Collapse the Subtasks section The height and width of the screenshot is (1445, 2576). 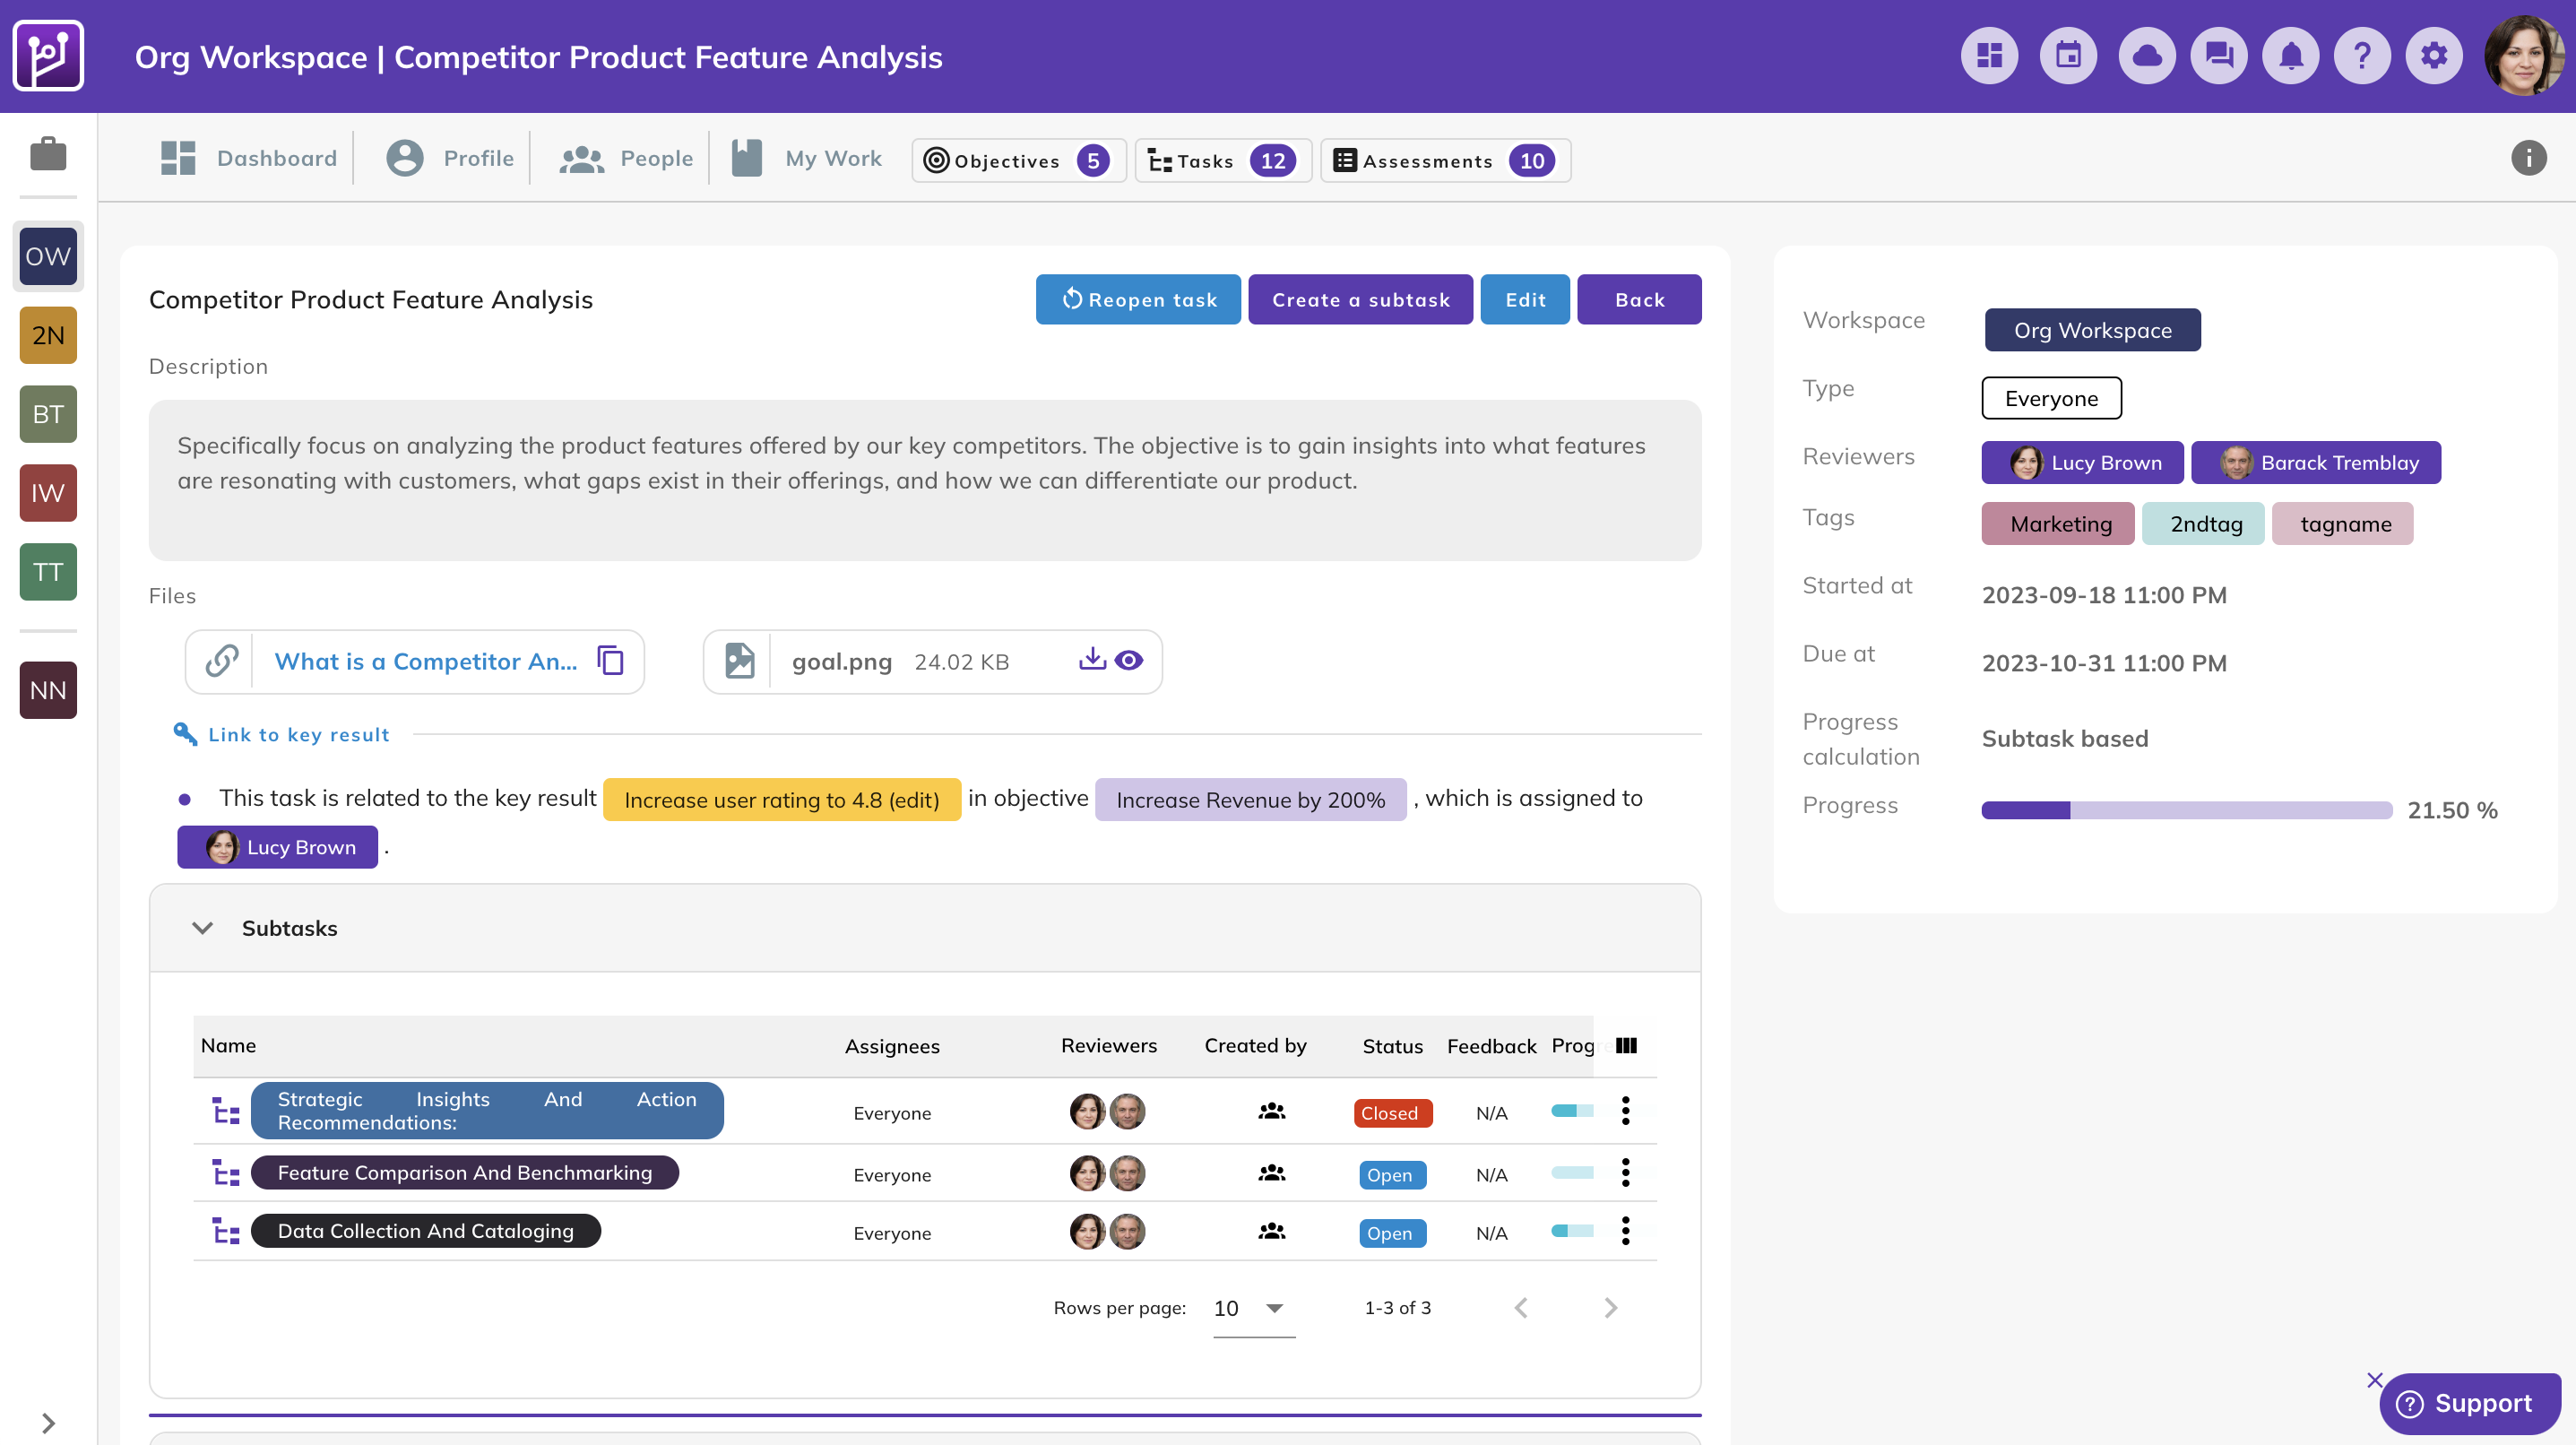point(203,928)
